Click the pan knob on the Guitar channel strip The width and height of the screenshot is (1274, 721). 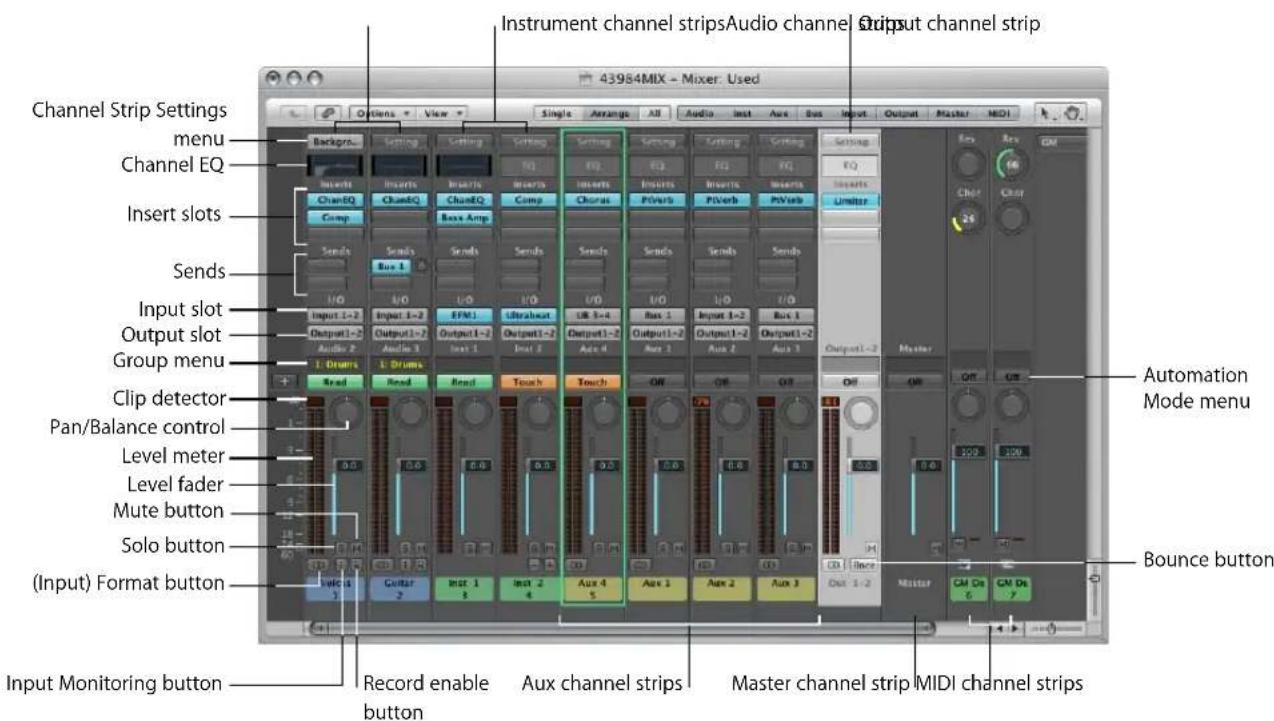tap(410, 413)
